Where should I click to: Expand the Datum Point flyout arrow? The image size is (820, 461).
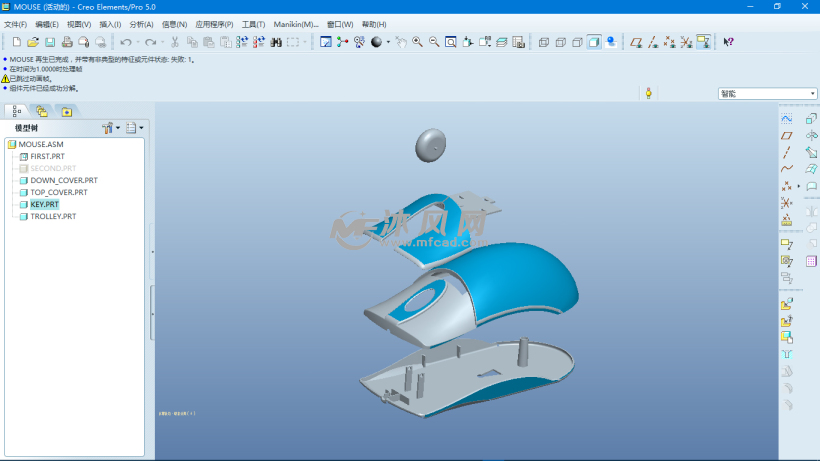pyautogui.click(x=799, y=186)
